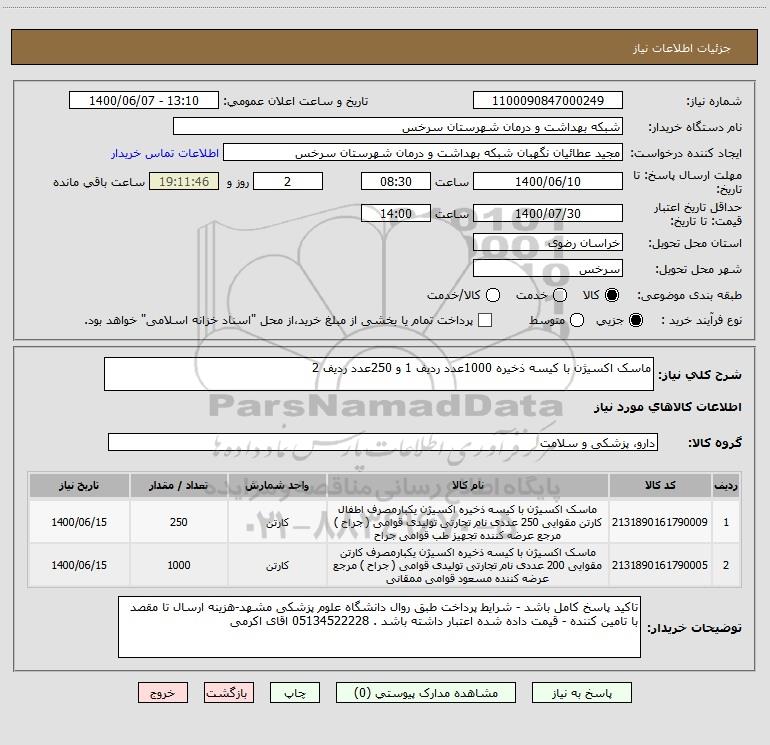This screenshot has width=770, height=745.
Task: Select the جزیی purchase type radio
Action: point(635,320)
